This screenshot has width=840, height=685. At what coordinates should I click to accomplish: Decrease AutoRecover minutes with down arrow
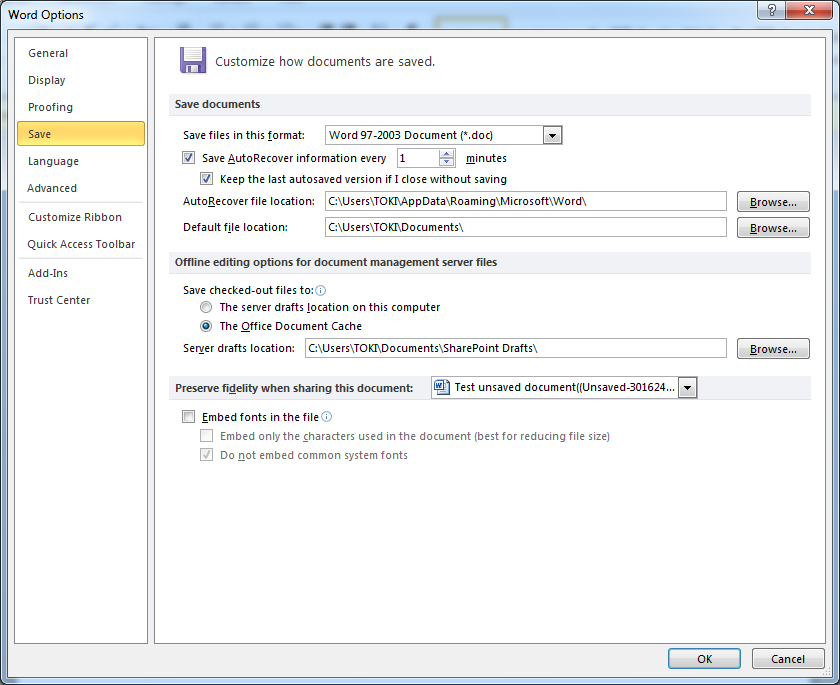tap(446, 162)
